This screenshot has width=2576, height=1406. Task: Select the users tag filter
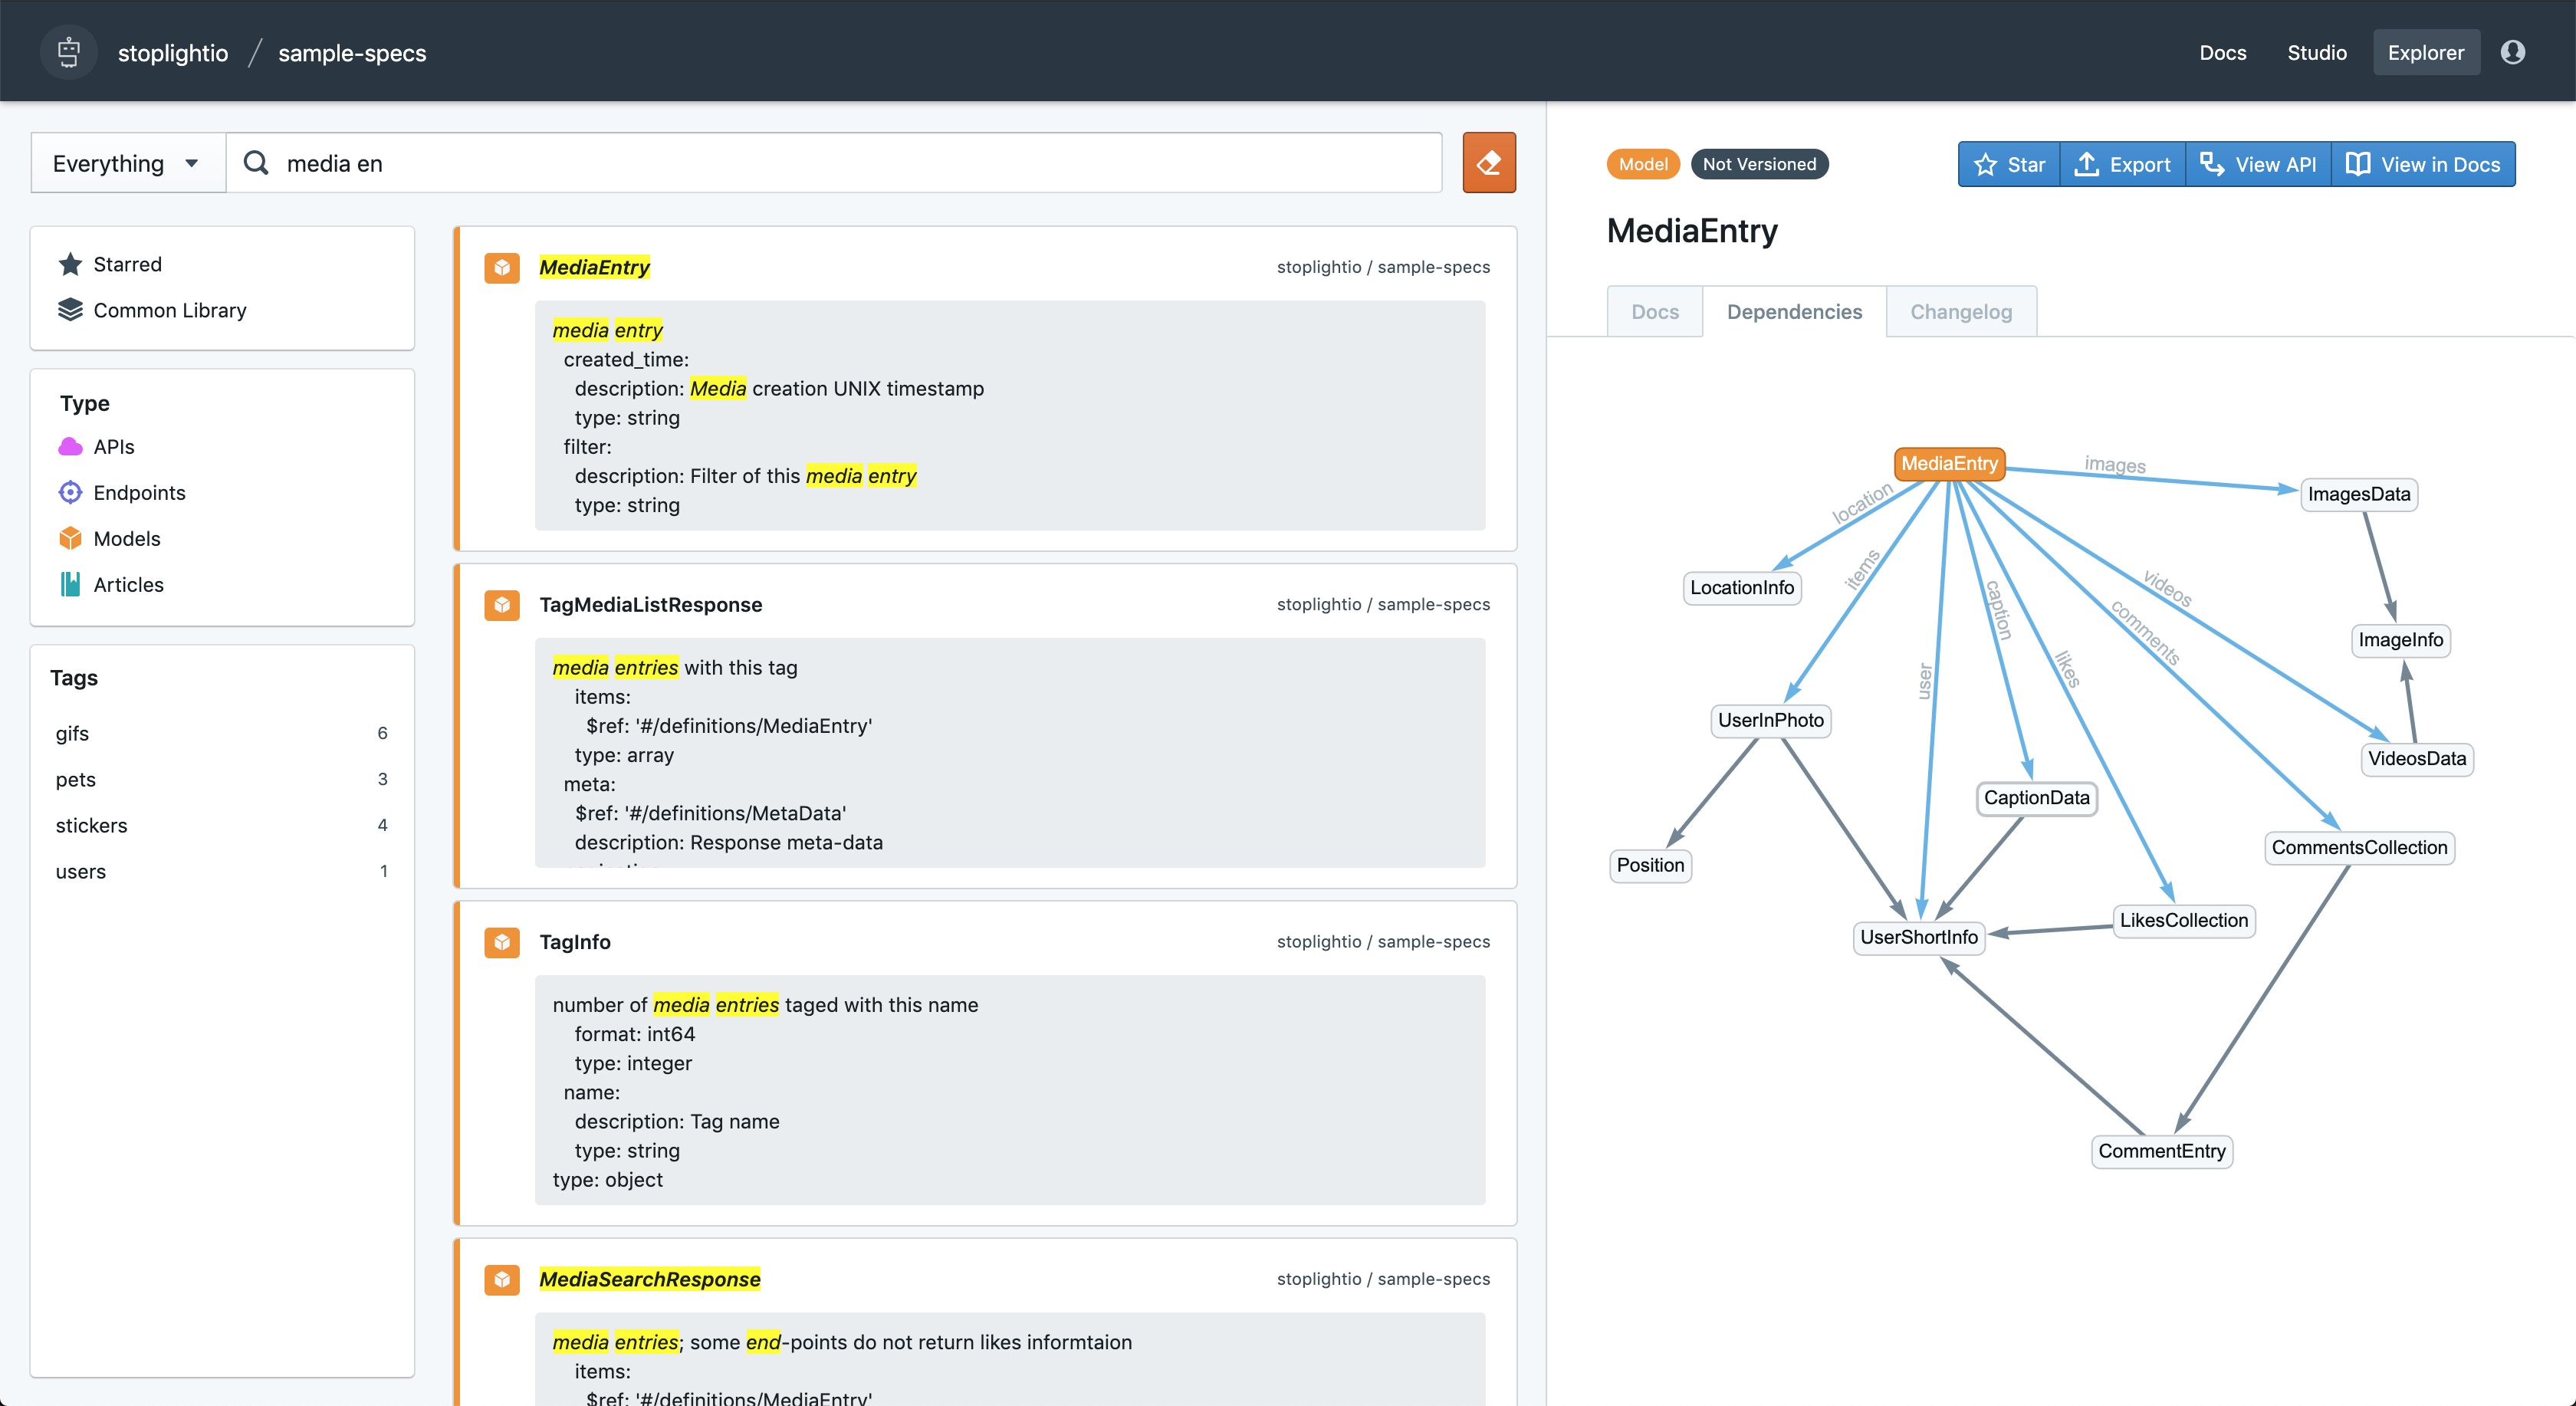80,871
